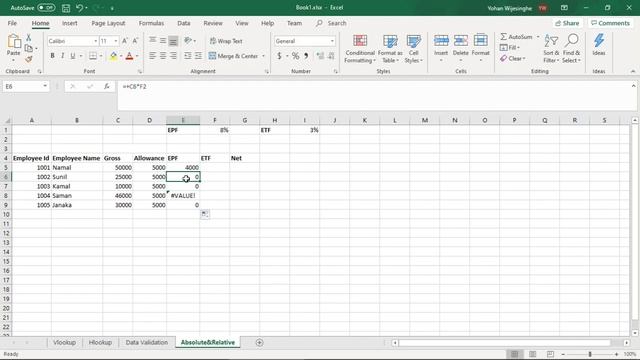Apply comma style
The image size is (640, 360).
click(306, 56)
